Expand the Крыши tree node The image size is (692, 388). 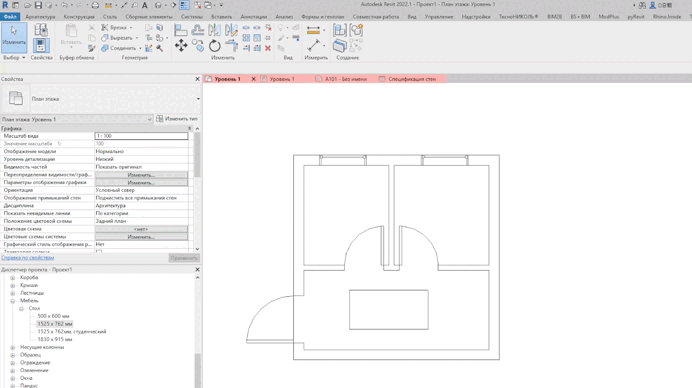click(13, 286)
